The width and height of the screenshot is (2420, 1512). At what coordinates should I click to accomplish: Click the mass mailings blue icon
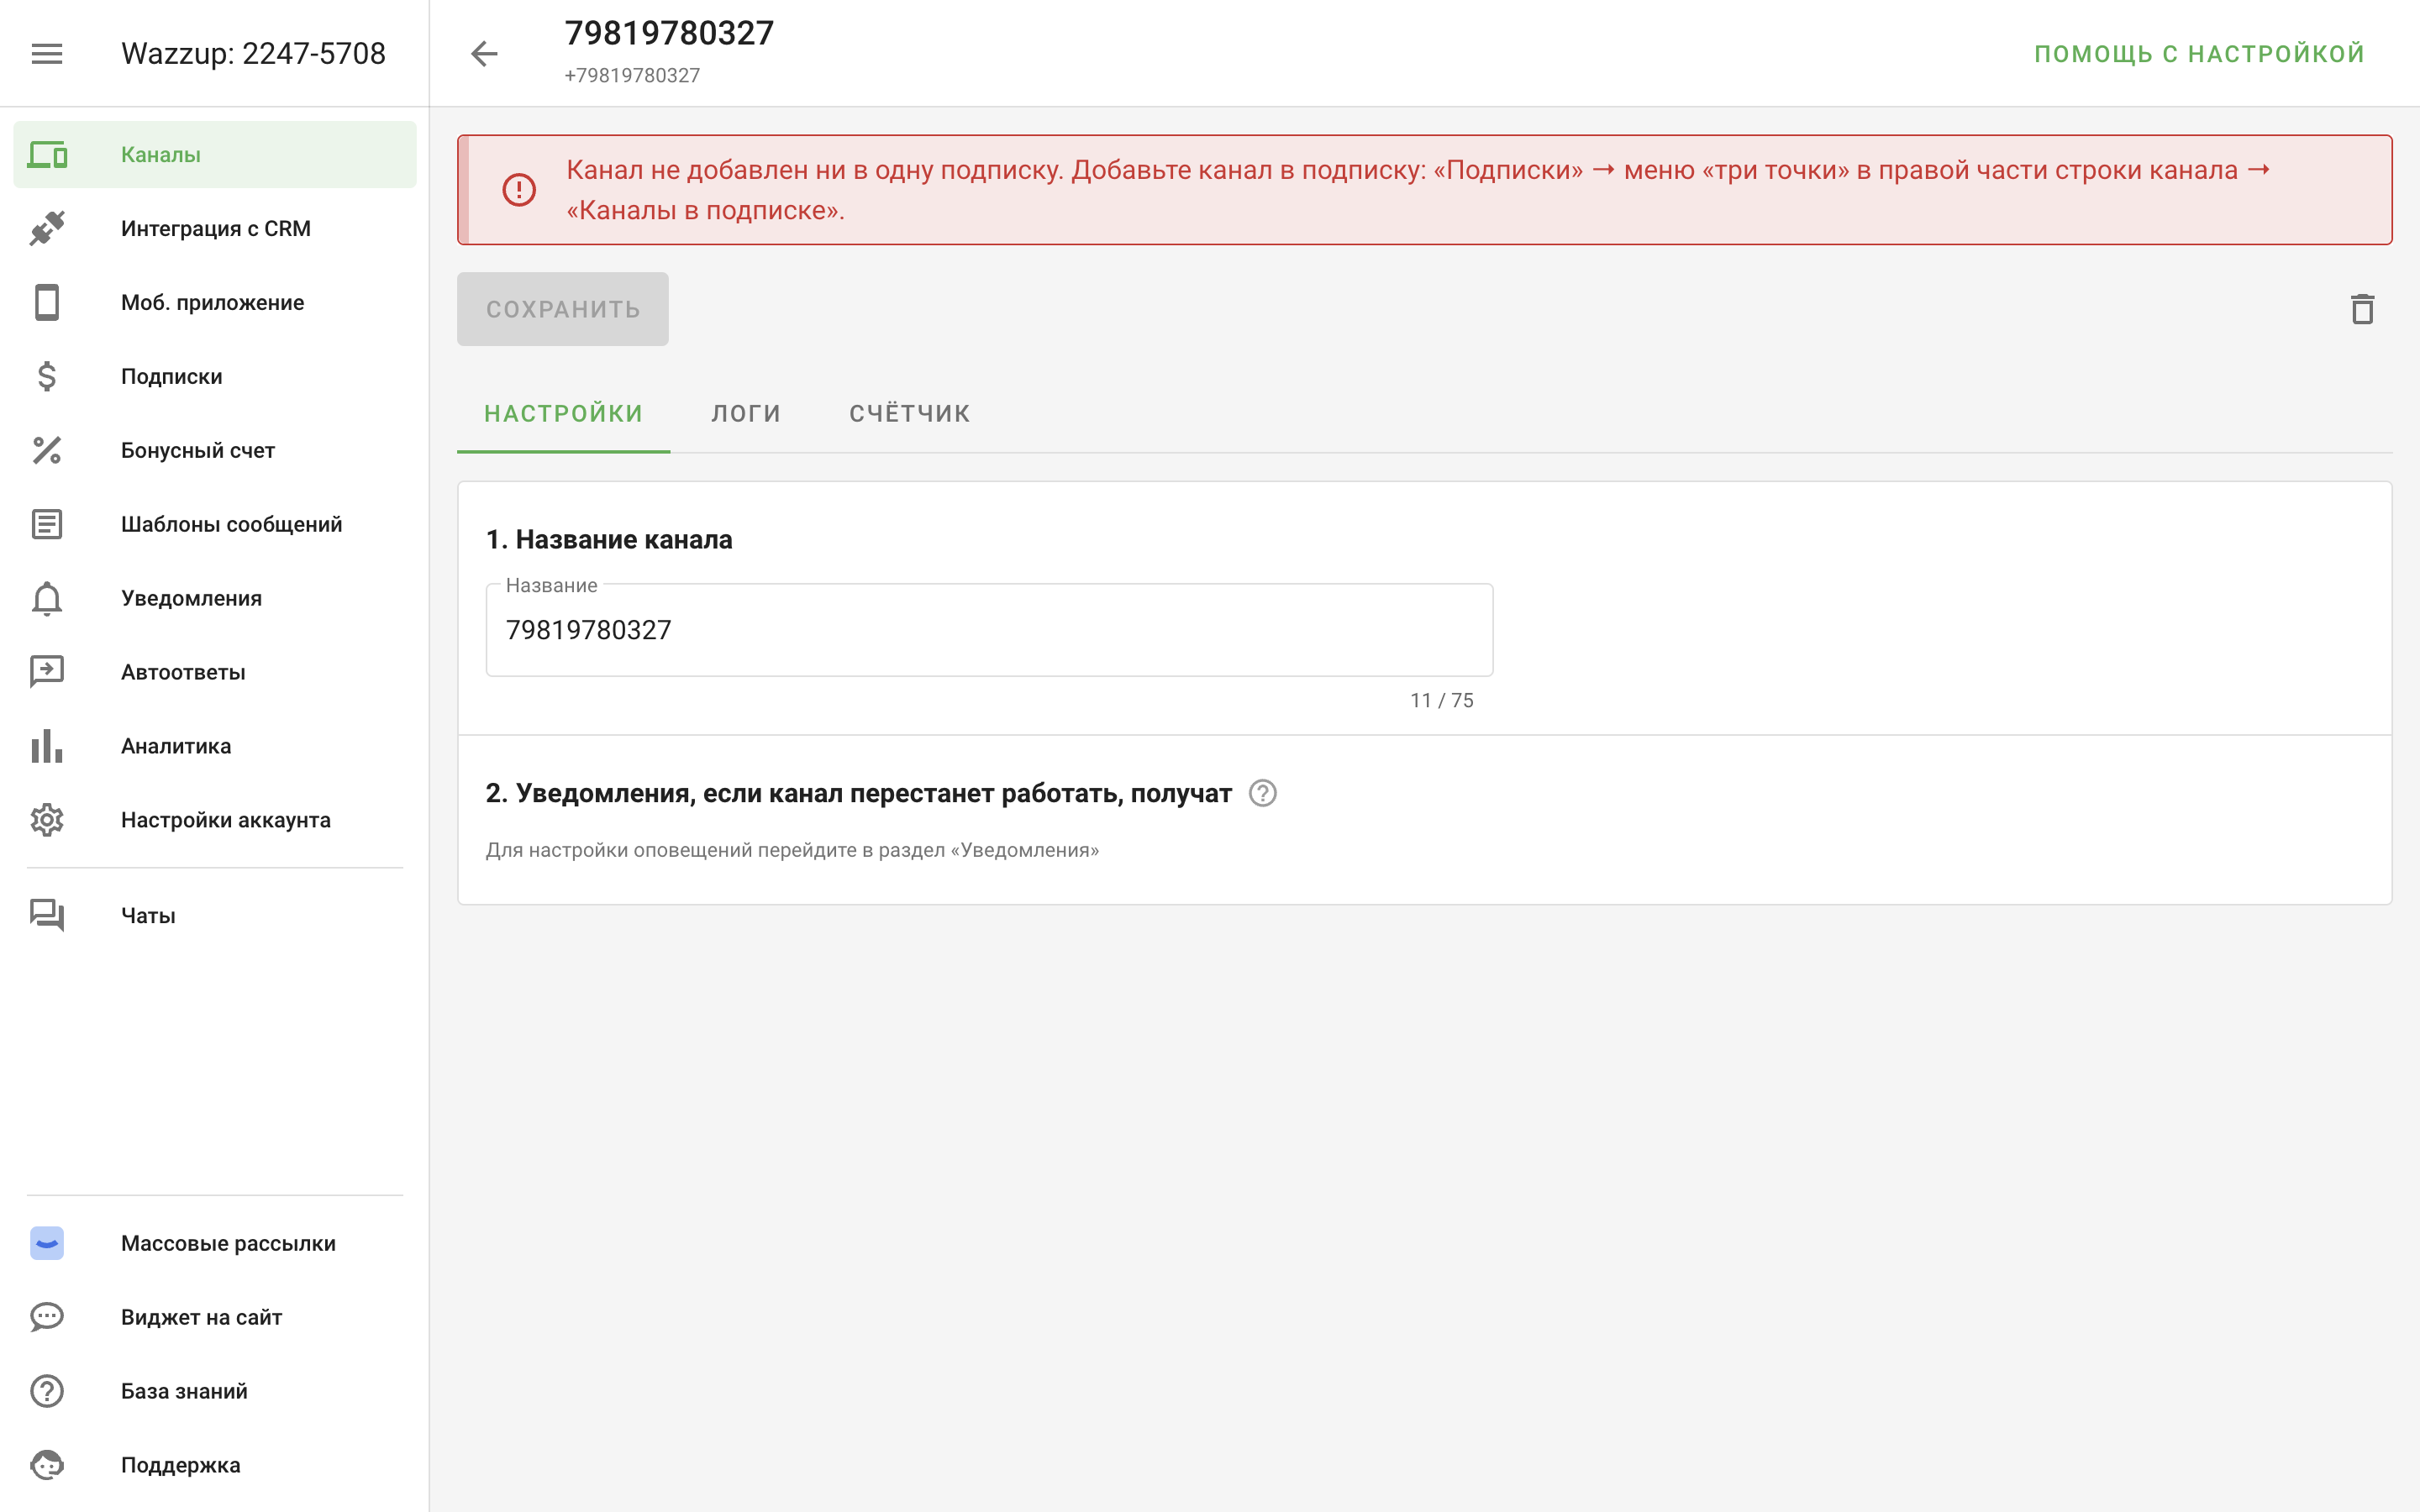[47, 1243]
